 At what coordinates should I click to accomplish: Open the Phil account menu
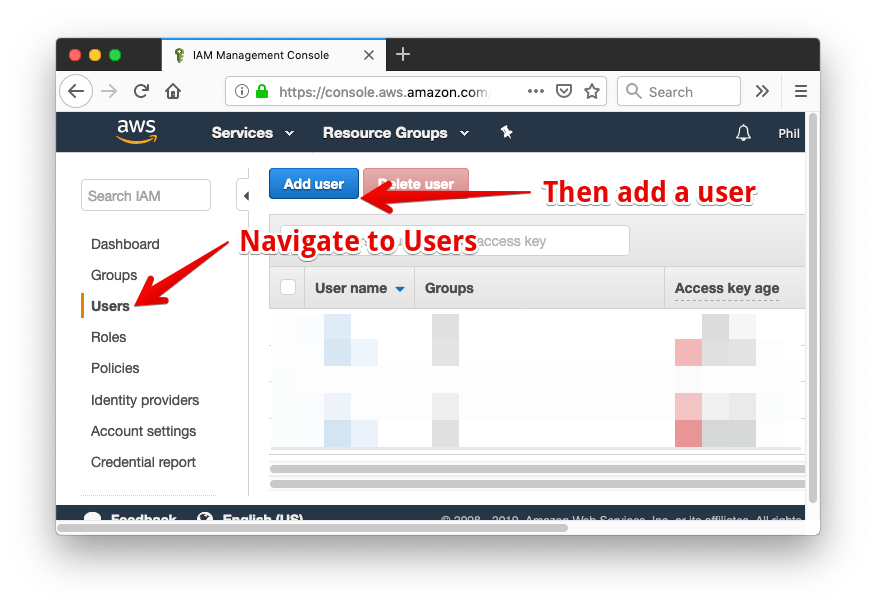(789, 134)
